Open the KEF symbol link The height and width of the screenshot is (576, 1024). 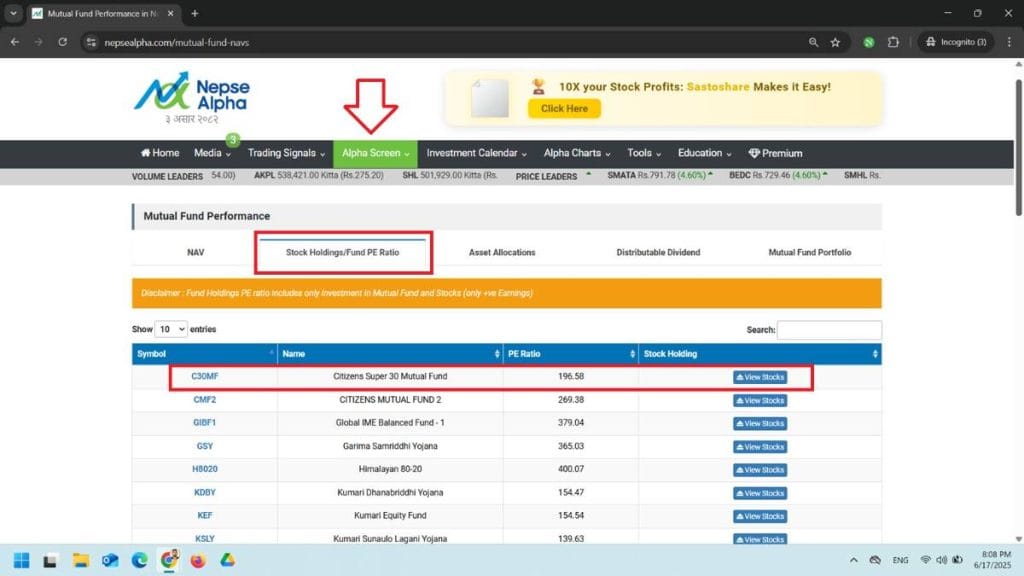pyautogui.click(x=204, y=515)
